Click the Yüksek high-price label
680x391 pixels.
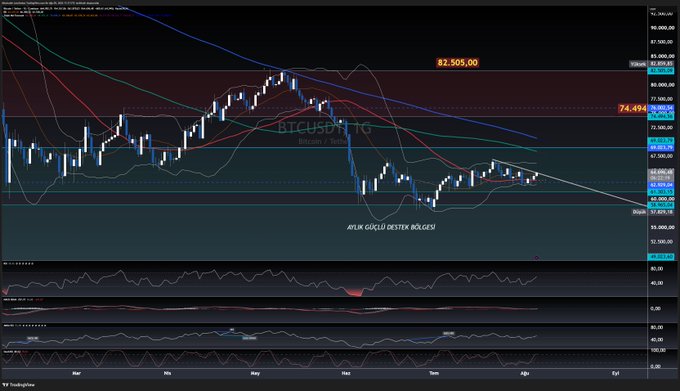638,64
